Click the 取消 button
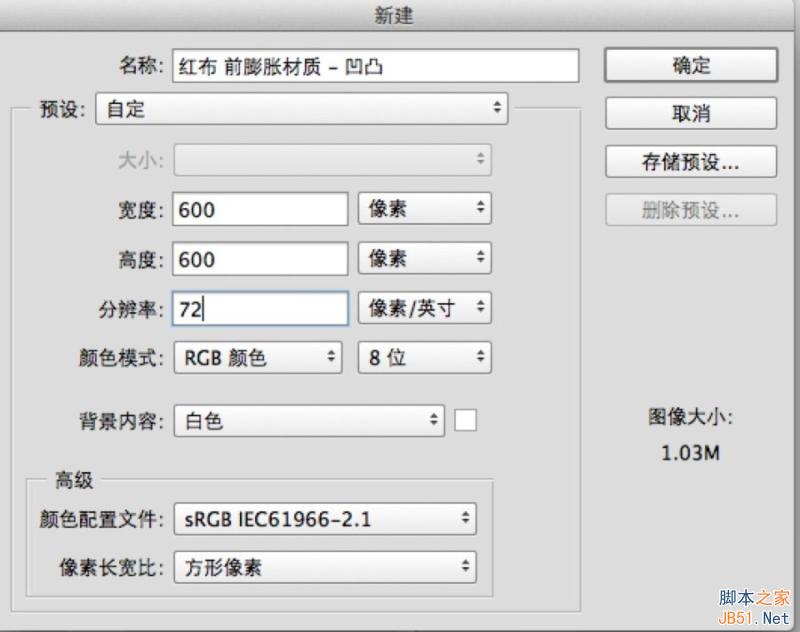800x632 pixels. 691,113
